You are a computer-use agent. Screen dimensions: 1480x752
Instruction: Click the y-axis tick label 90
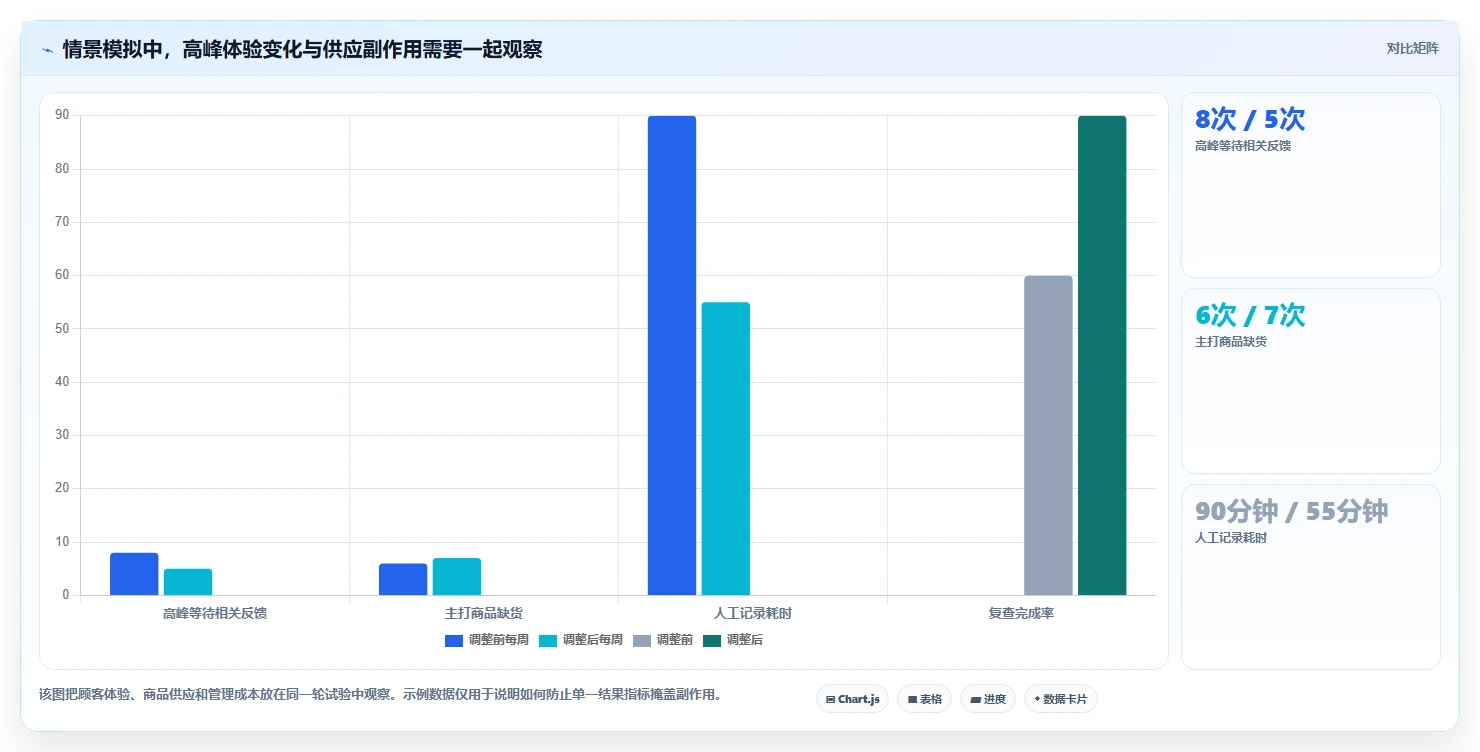point(62,116)
